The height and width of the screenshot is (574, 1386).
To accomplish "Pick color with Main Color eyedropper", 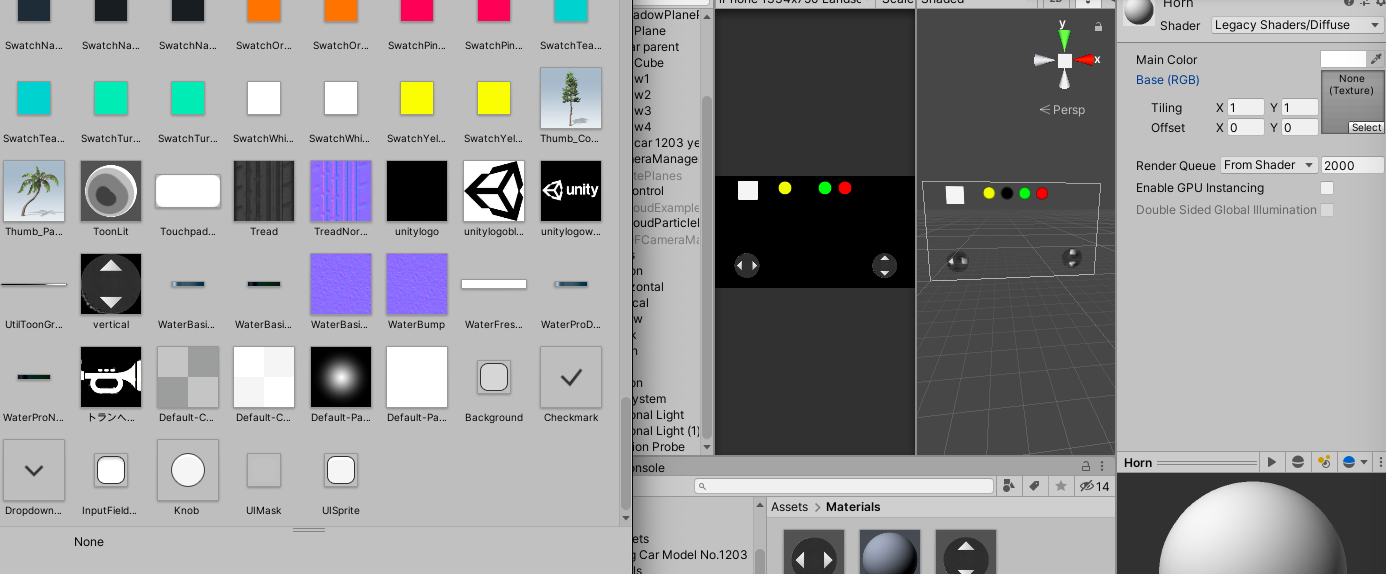I will coord(1376,59).
